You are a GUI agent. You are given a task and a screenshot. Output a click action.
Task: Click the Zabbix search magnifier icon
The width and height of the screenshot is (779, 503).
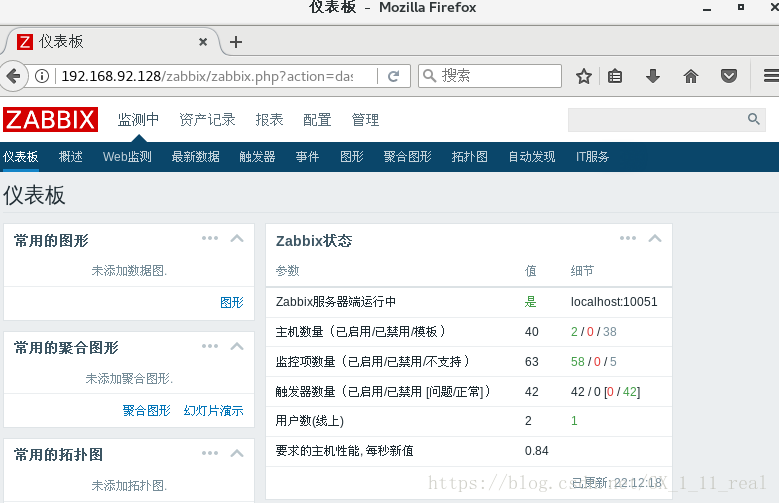click(x=754, y=119)
